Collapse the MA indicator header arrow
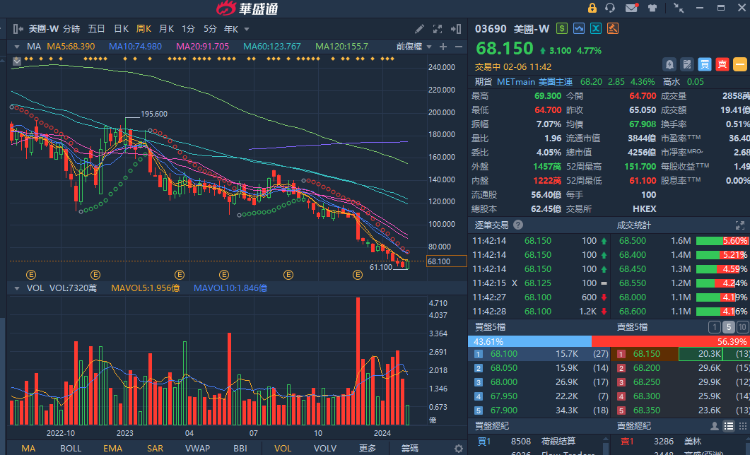This screenshot has height=455, width=750. click(17, 46)
